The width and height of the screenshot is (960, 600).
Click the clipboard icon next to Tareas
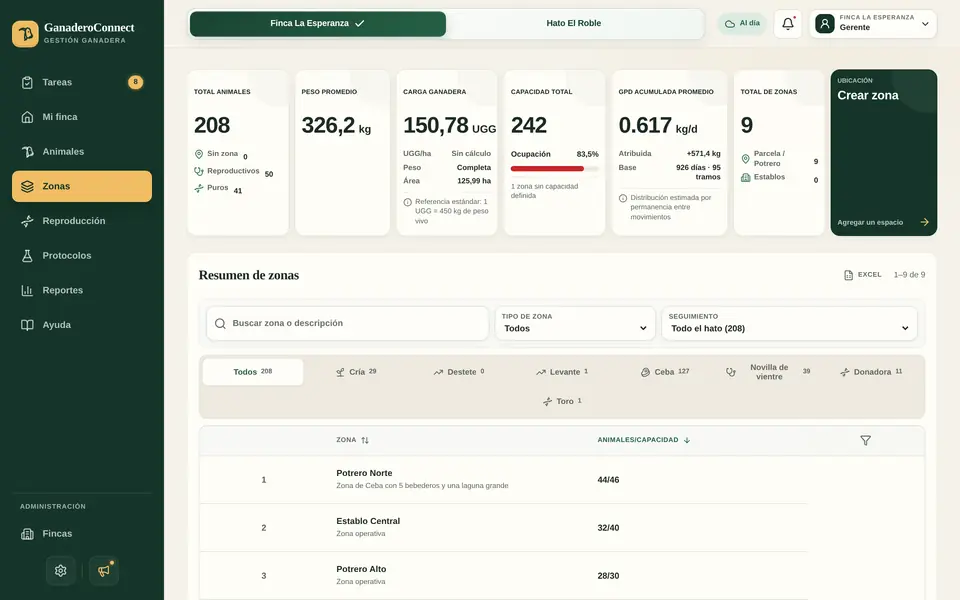(27, 82)
